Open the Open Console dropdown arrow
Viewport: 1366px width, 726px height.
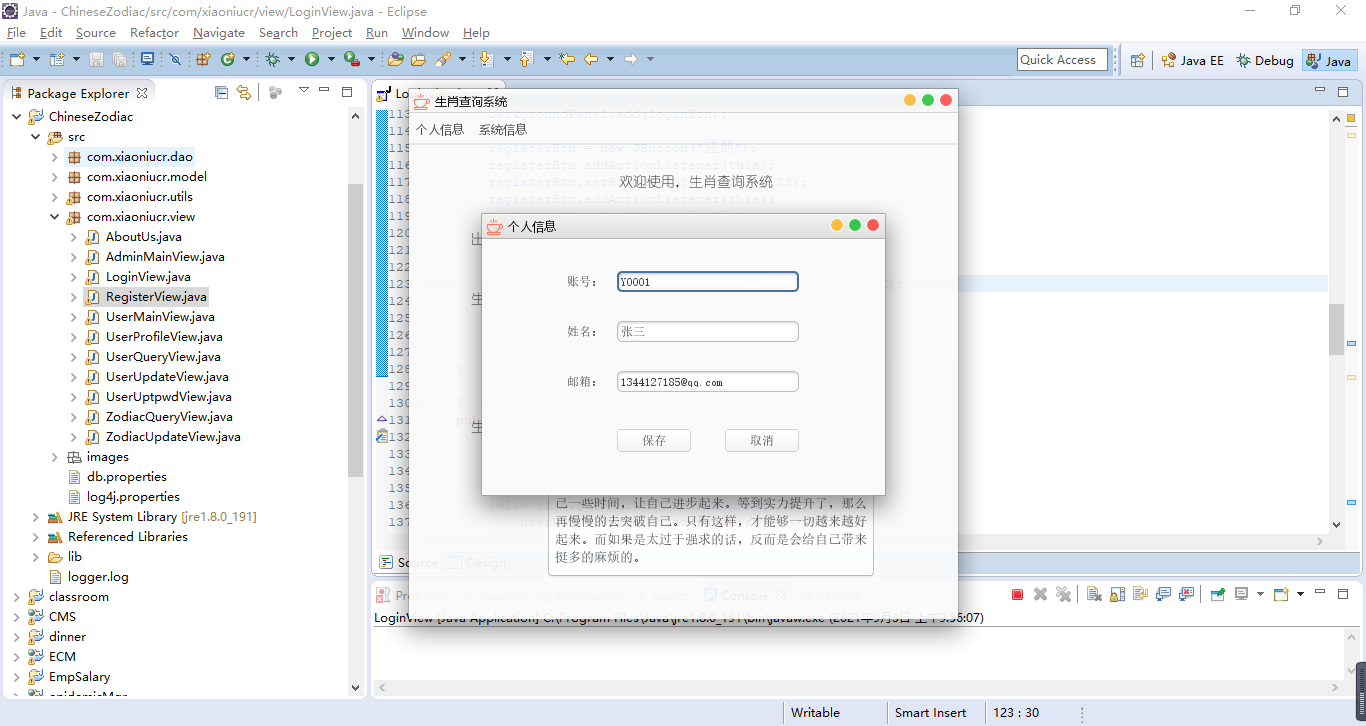click(x=1300, y=594)
